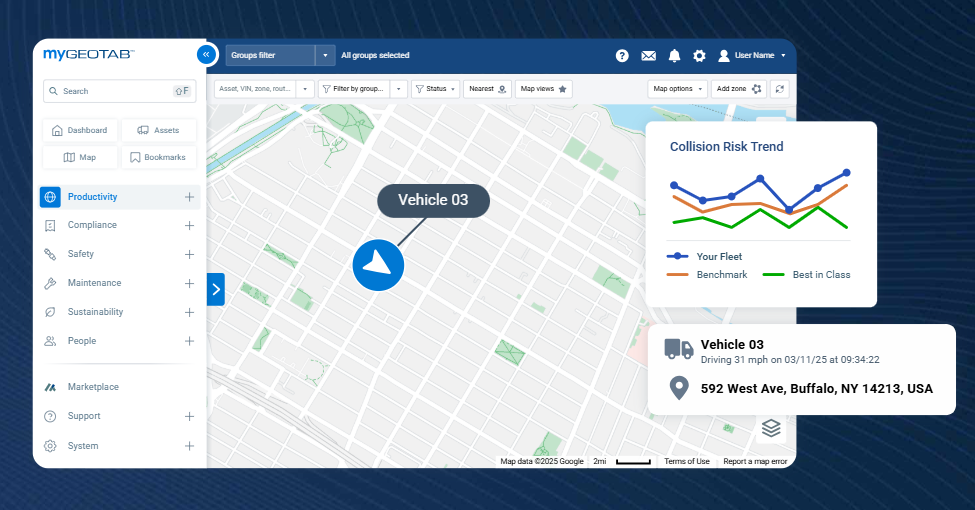The image size is (975, 510).
Task: Expand Productivity with its plus icon
Action: [190, 197]
